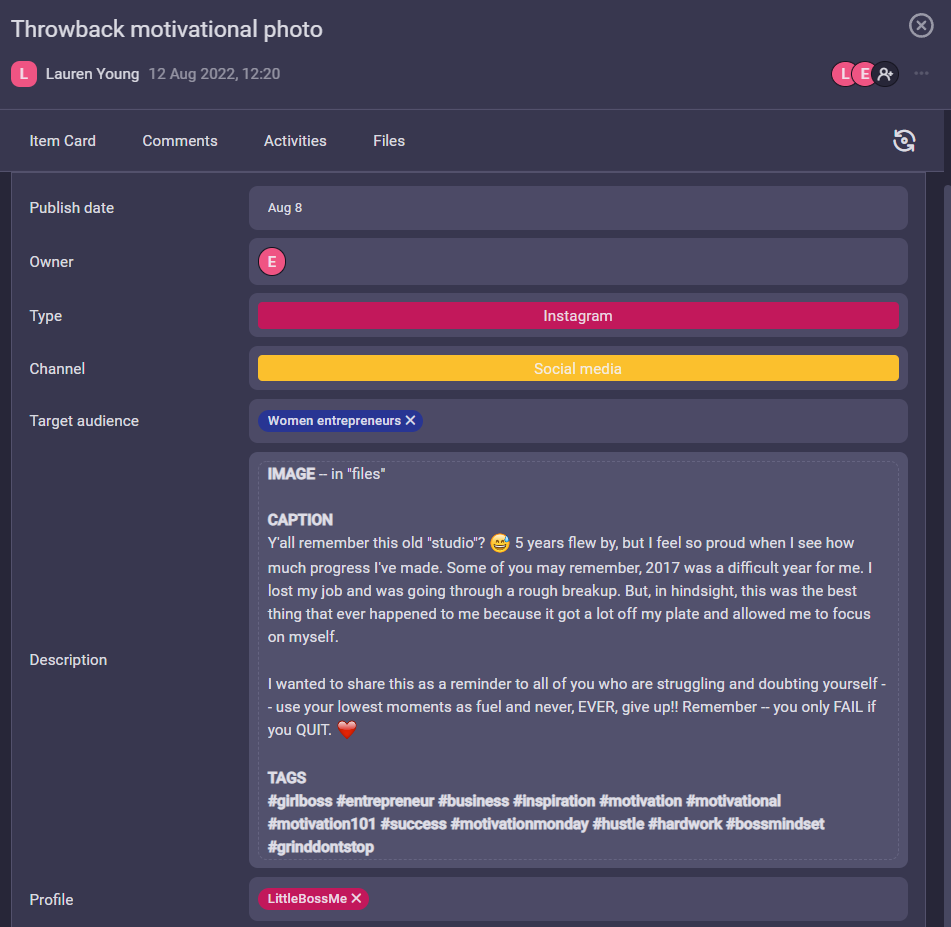951x927 pixels.
Task: Go to the Files tab
Action: (389, 141)
